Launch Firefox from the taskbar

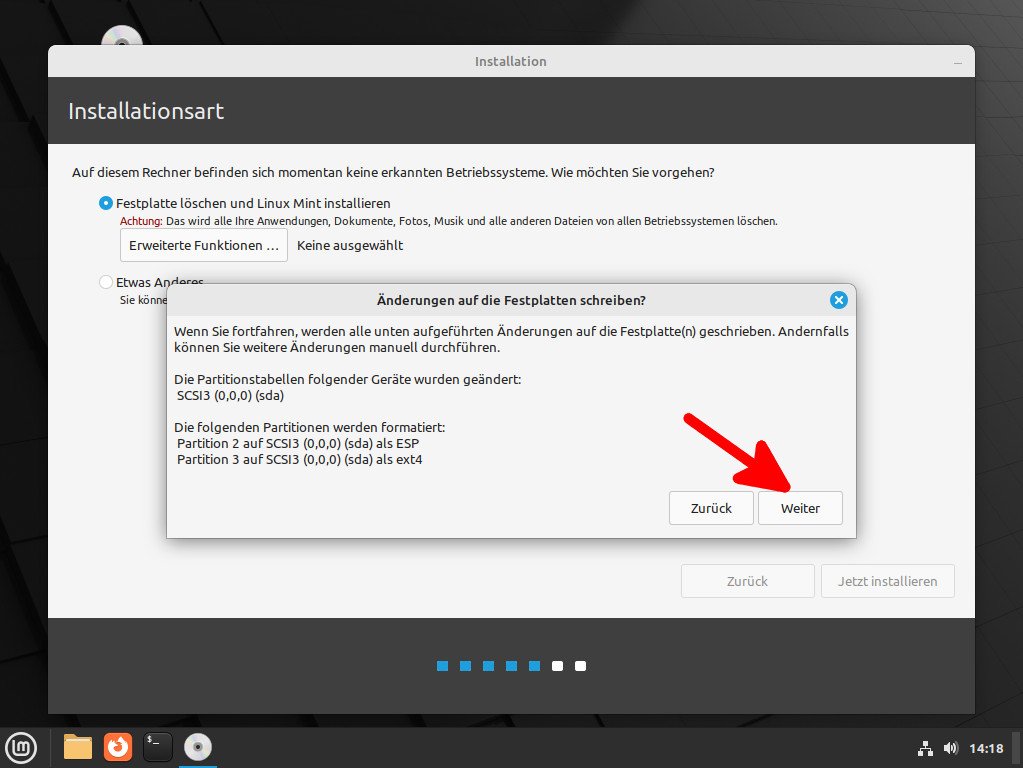click(x=117, y=747)
